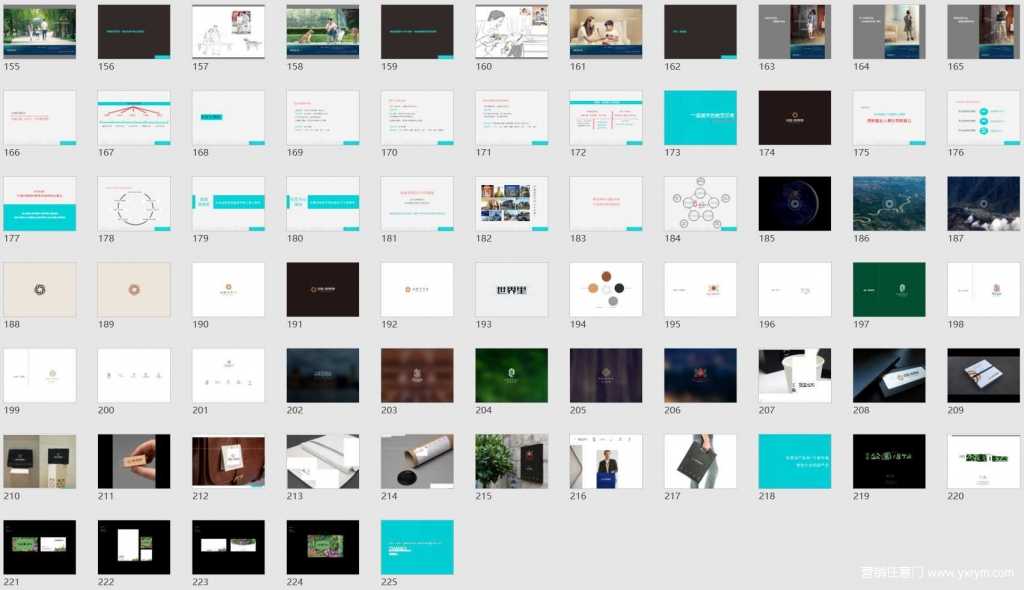Select slide 217 with the black shopping bag
The image size is (1024, 590).
(700, 461)
